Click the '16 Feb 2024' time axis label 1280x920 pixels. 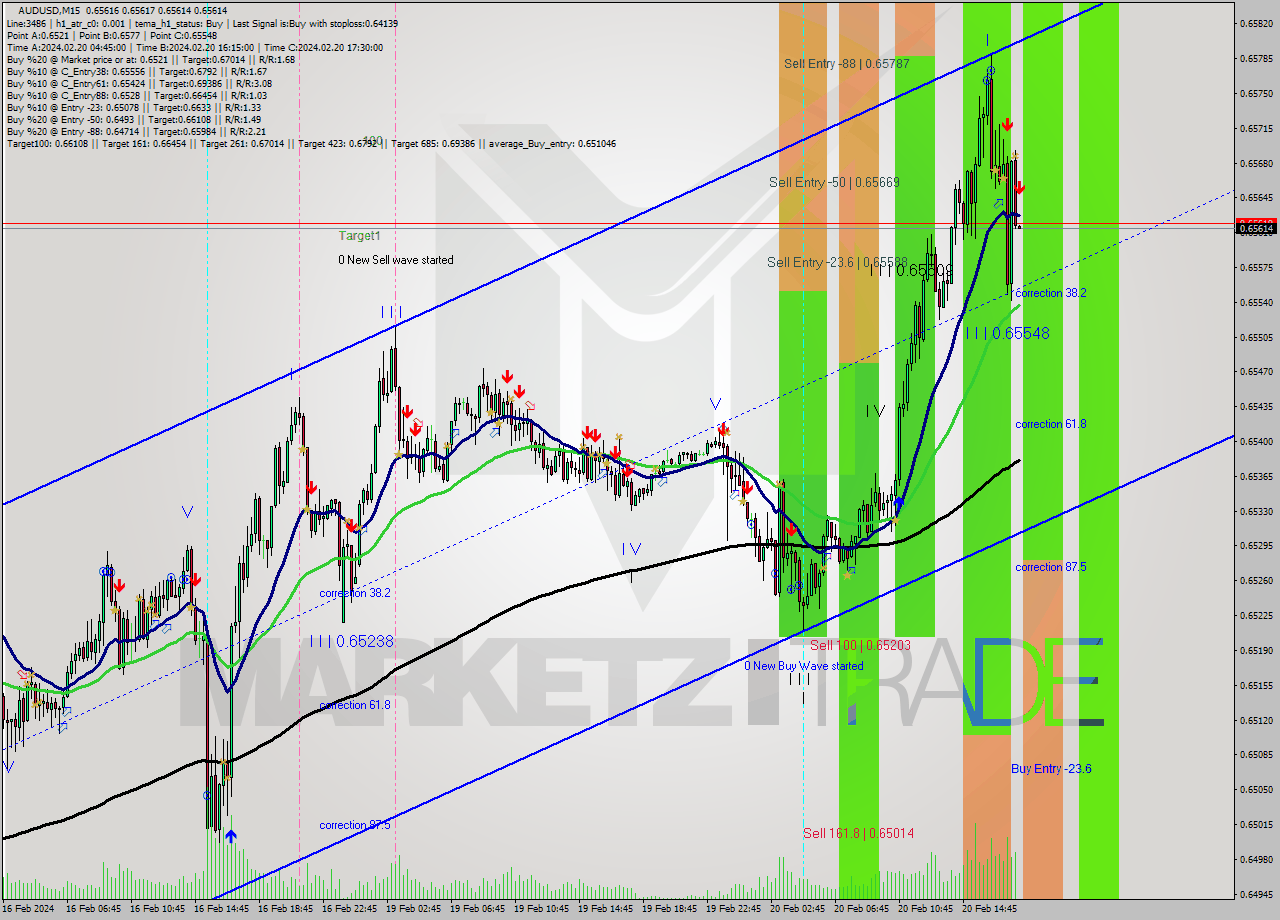click(26, 909)
